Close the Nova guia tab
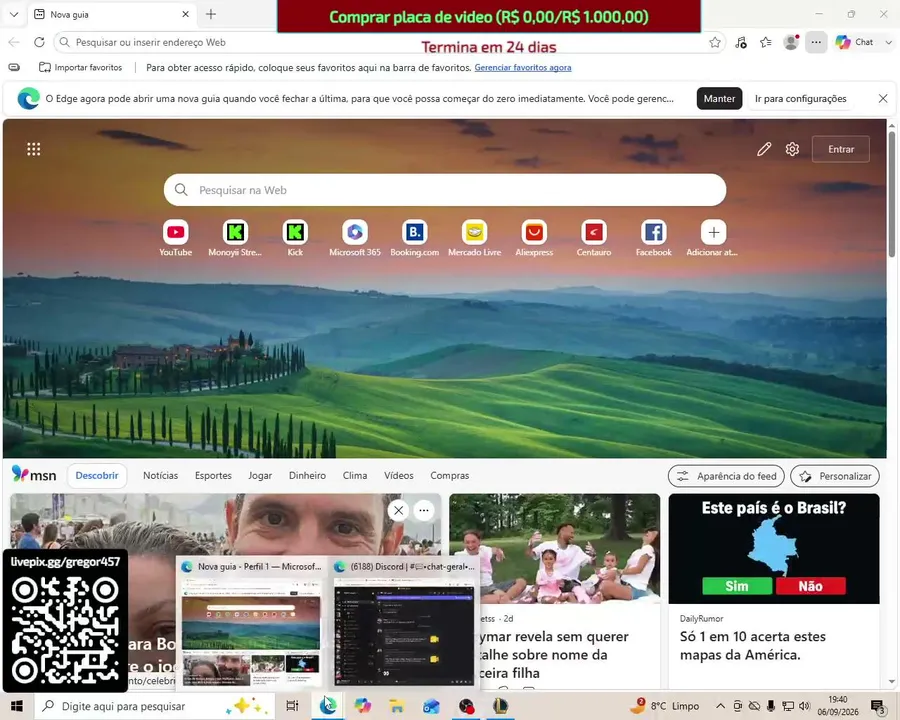 tap(185, 14)
